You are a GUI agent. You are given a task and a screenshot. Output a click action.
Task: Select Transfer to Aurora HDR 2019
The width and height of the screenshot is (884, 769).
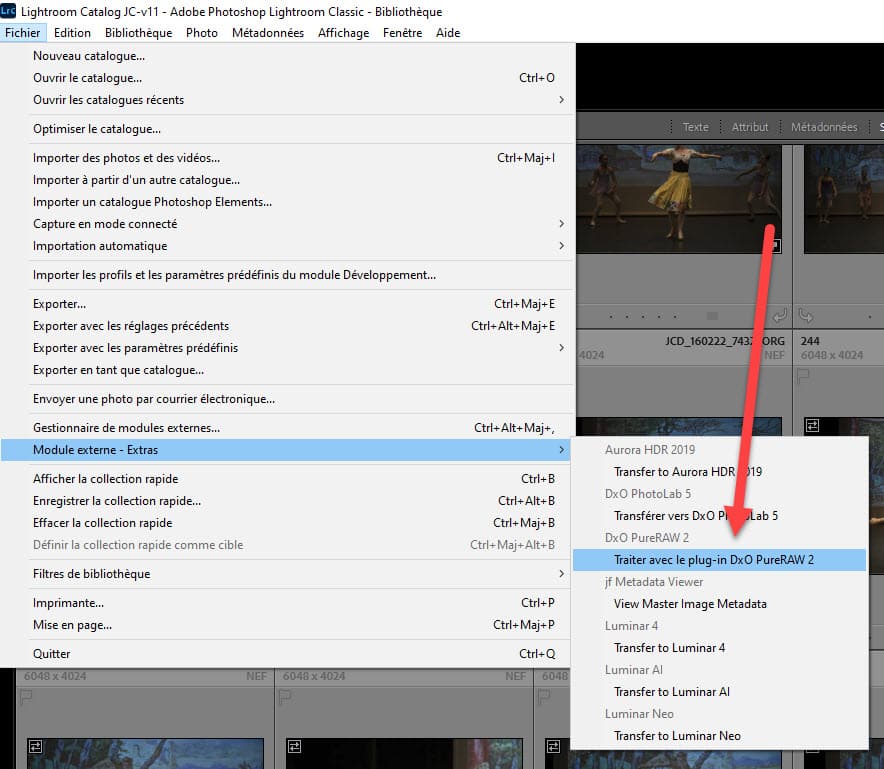719,472
